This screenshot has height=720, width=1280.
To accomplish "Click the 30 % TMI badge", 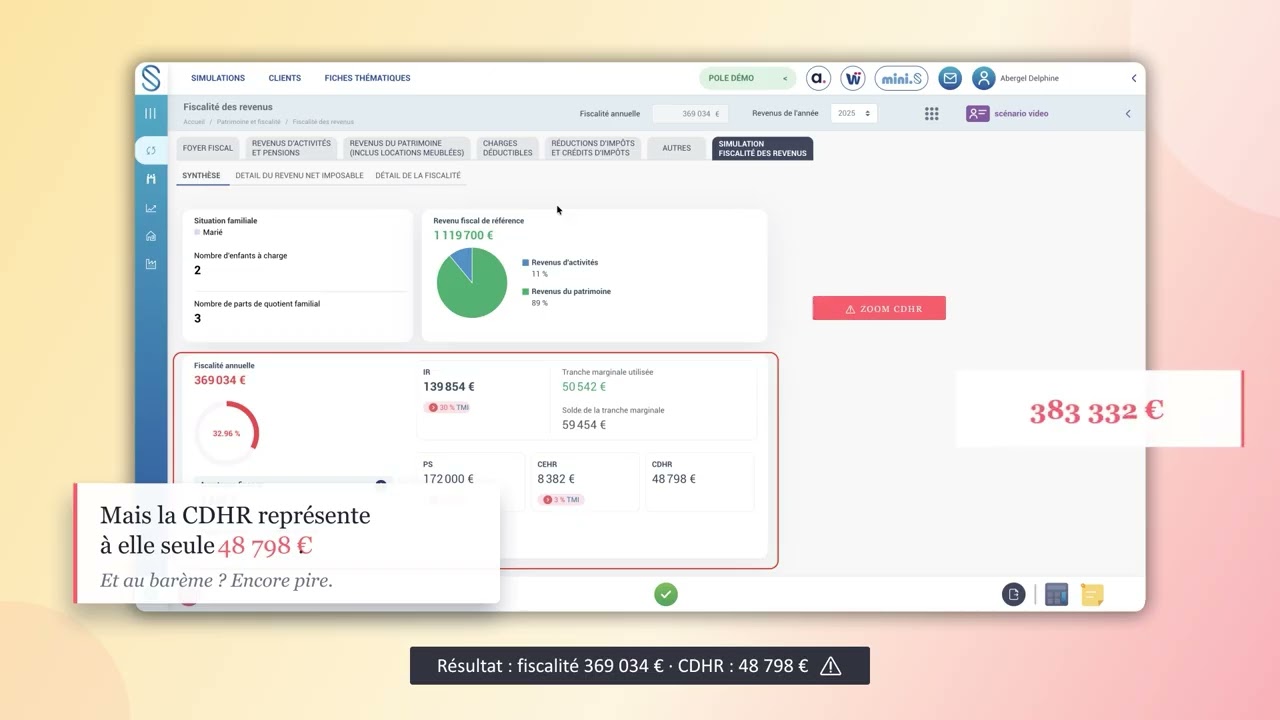I will 448,407.
